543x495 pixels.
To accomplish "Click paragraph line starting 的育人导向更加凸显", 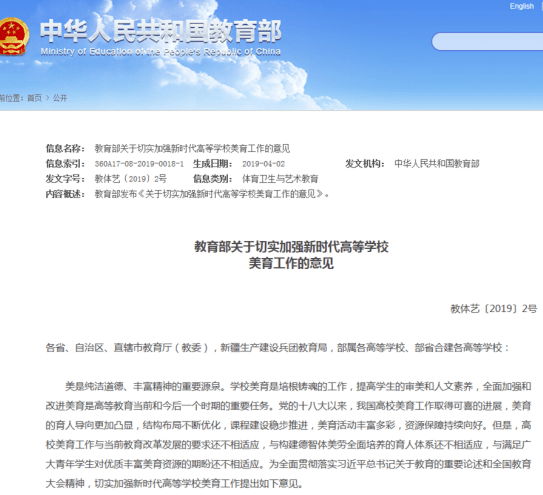I will [288, 425].
